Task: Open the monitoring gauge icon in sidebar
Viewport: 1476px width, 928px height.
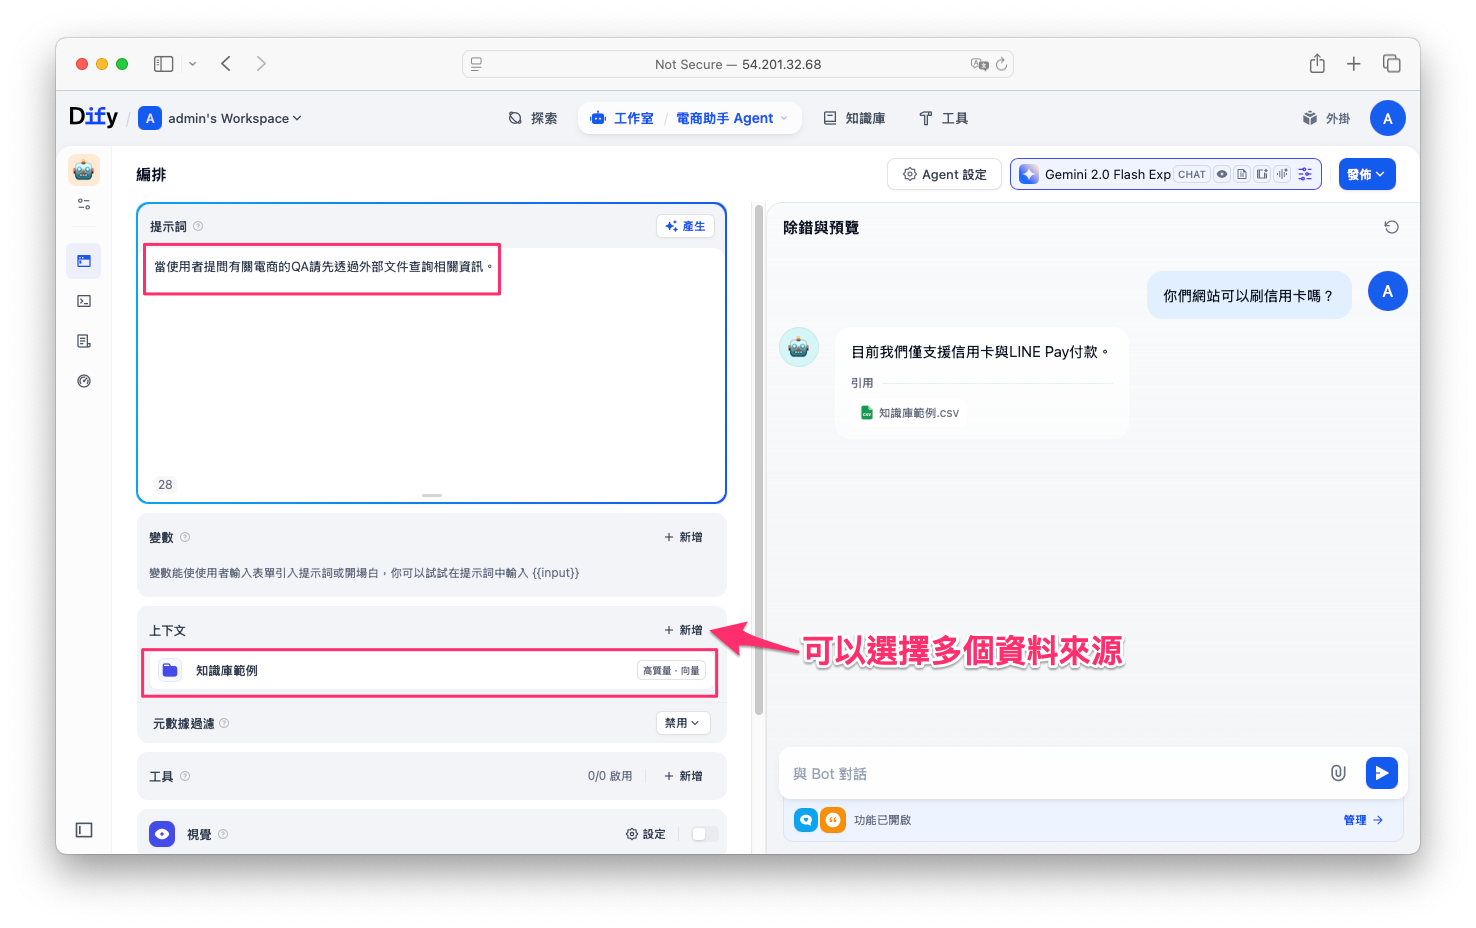Action: point(84,381)
